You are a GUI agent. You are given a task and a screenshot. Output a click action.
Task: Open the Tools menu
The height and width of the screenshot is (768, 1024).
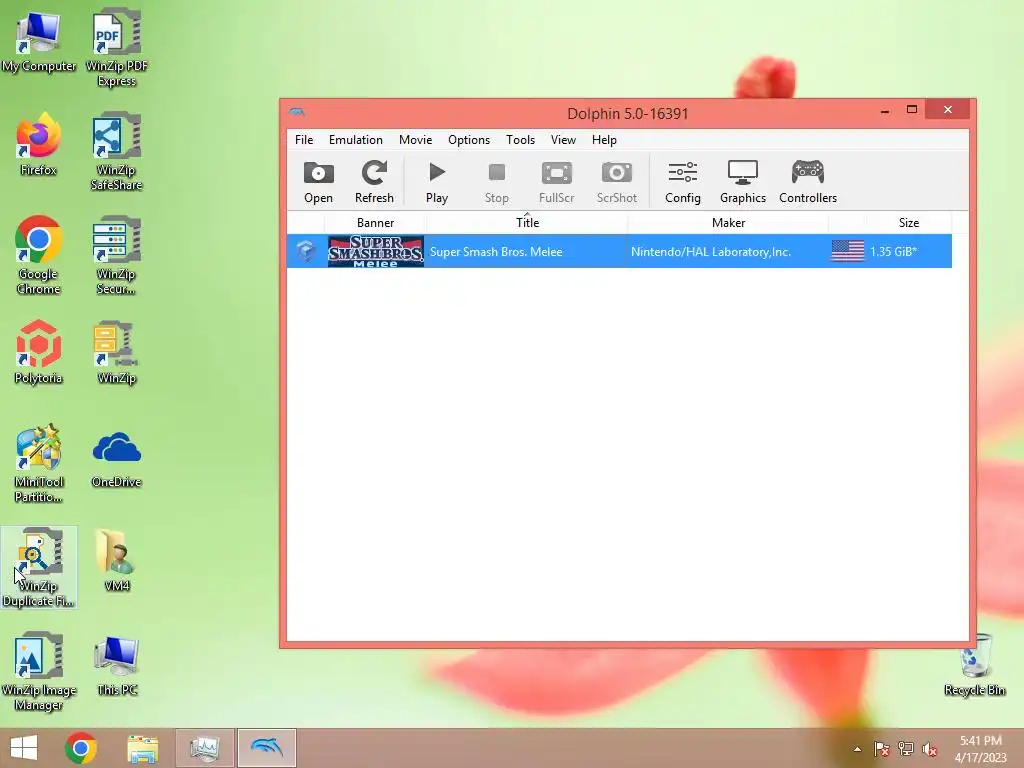click(520, 140)
